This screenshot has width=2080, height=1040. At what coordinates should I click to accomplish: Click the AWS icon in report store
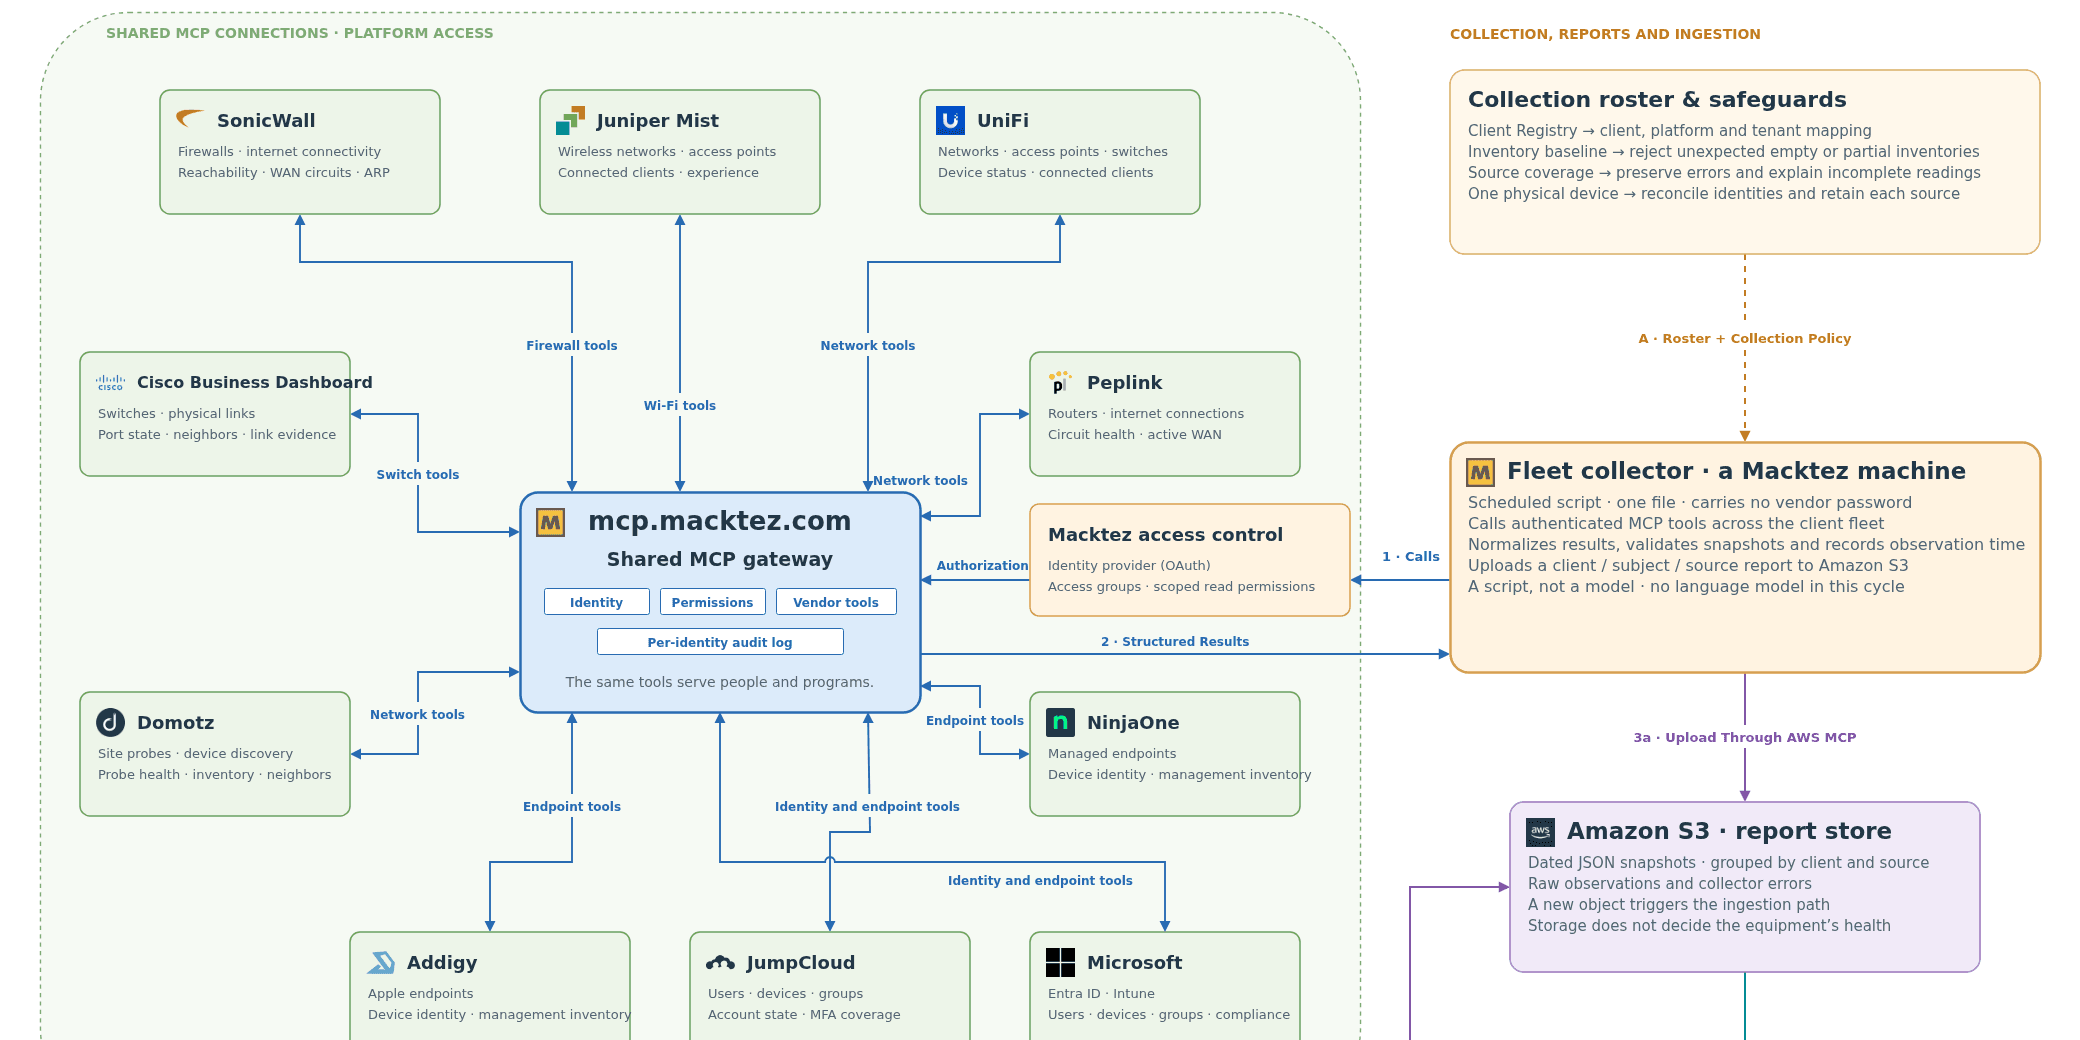tap(1540, 831)
